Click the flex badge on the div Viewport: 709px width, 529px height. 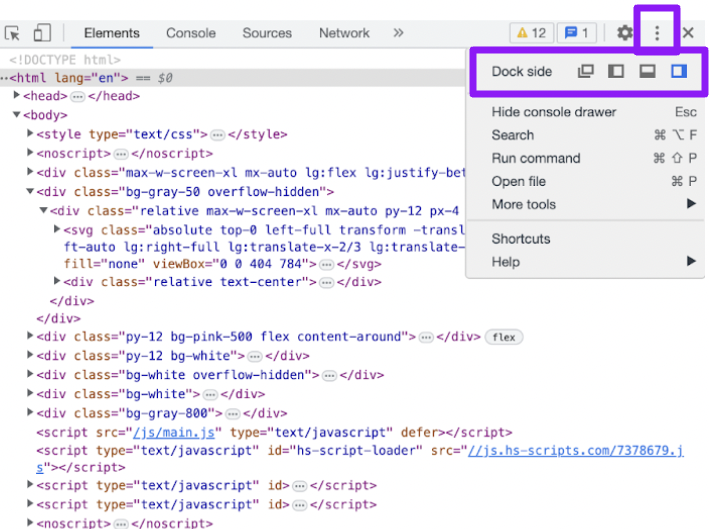(x=504, y=337)
